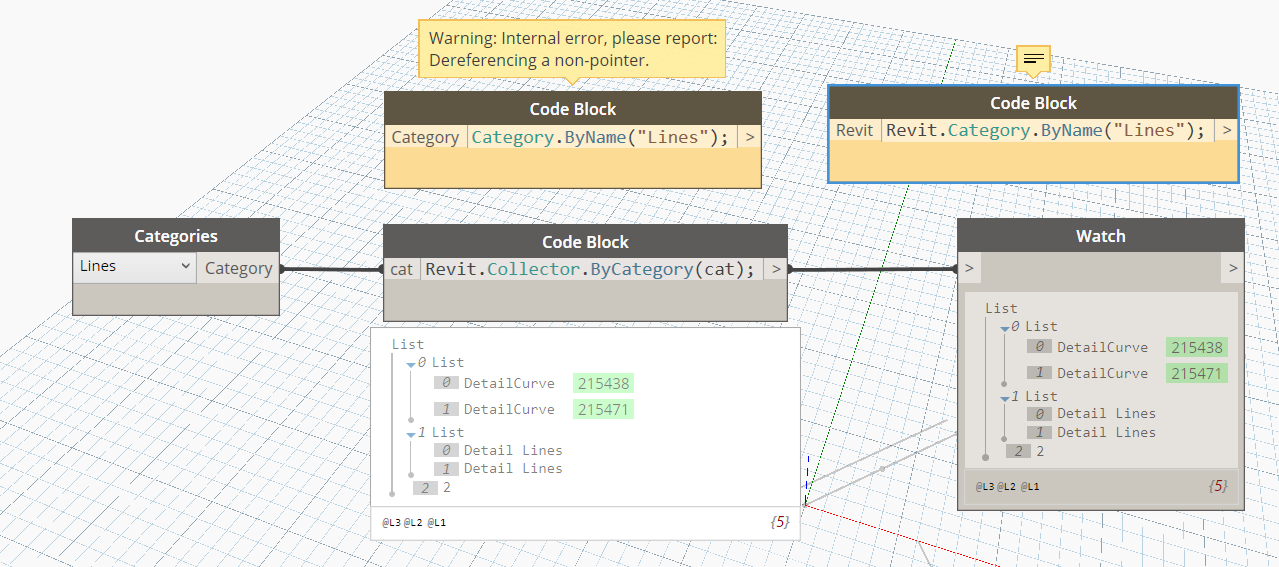Click element ID 215471 in the preview bubble

pos(604,409)
